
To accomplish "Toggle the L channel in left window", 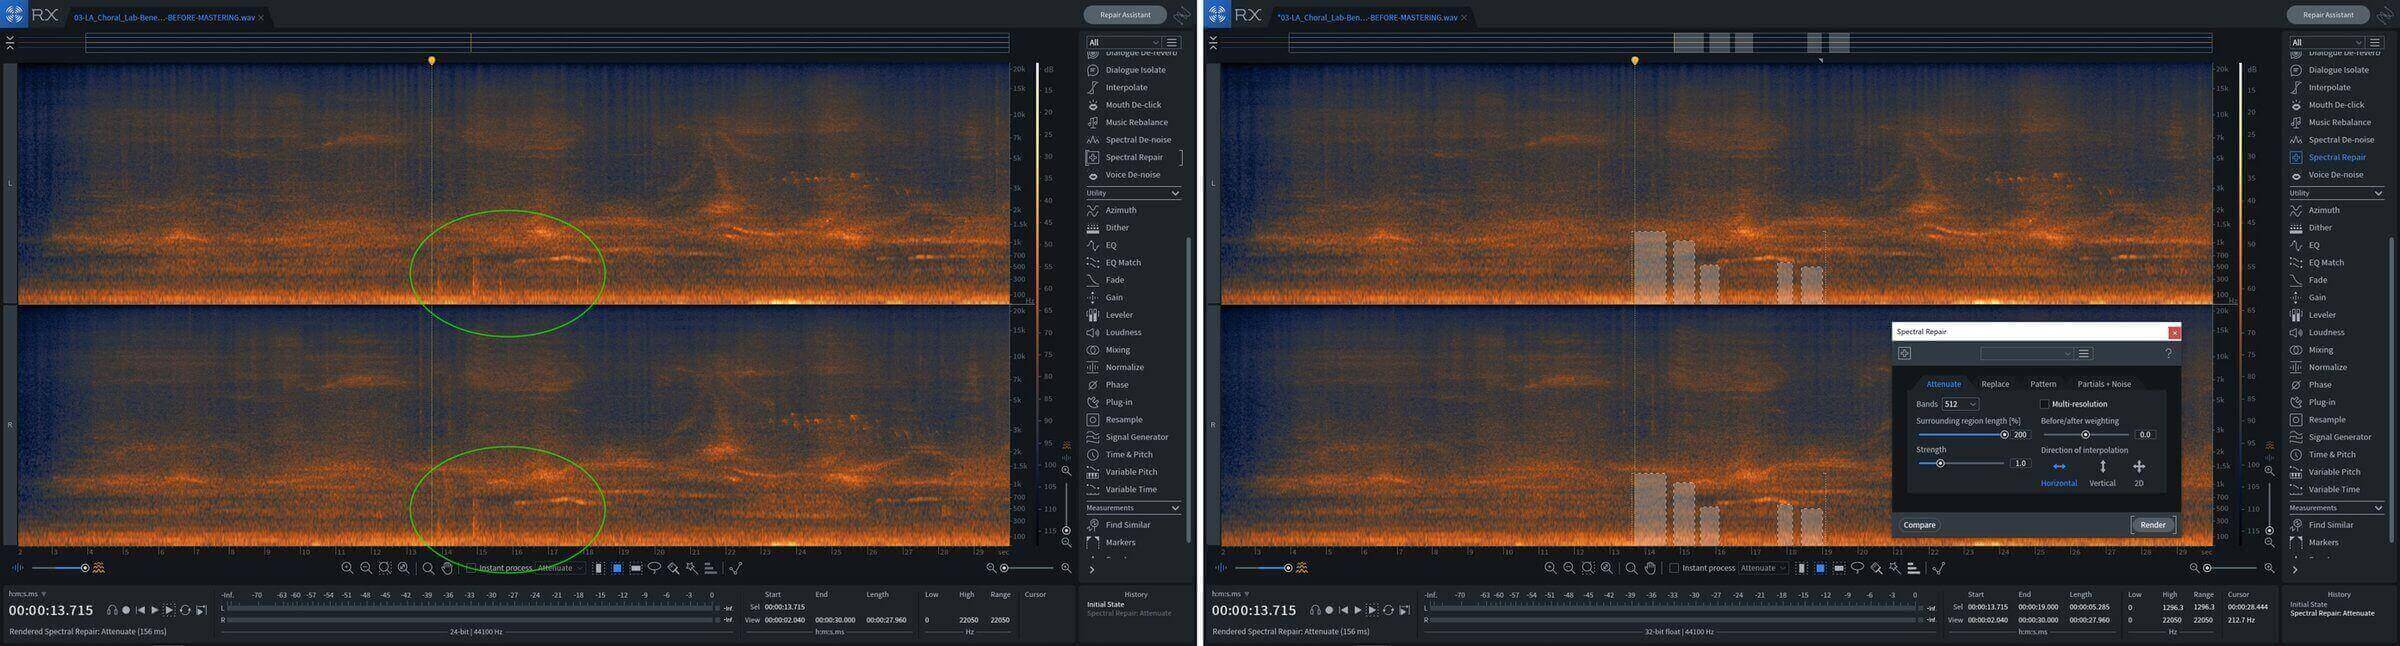I will pyautogui.click(x=10, y=183).
